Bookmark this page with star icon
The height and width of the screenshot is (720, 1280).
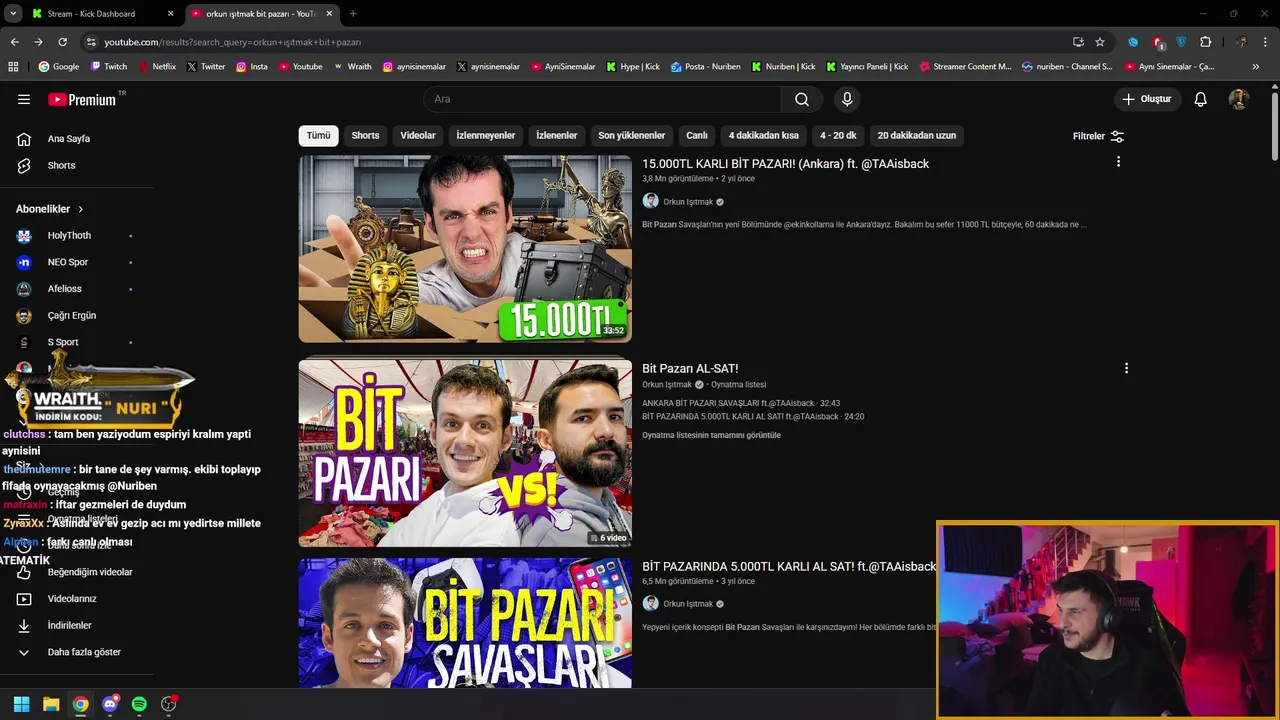coord(1100,42)
